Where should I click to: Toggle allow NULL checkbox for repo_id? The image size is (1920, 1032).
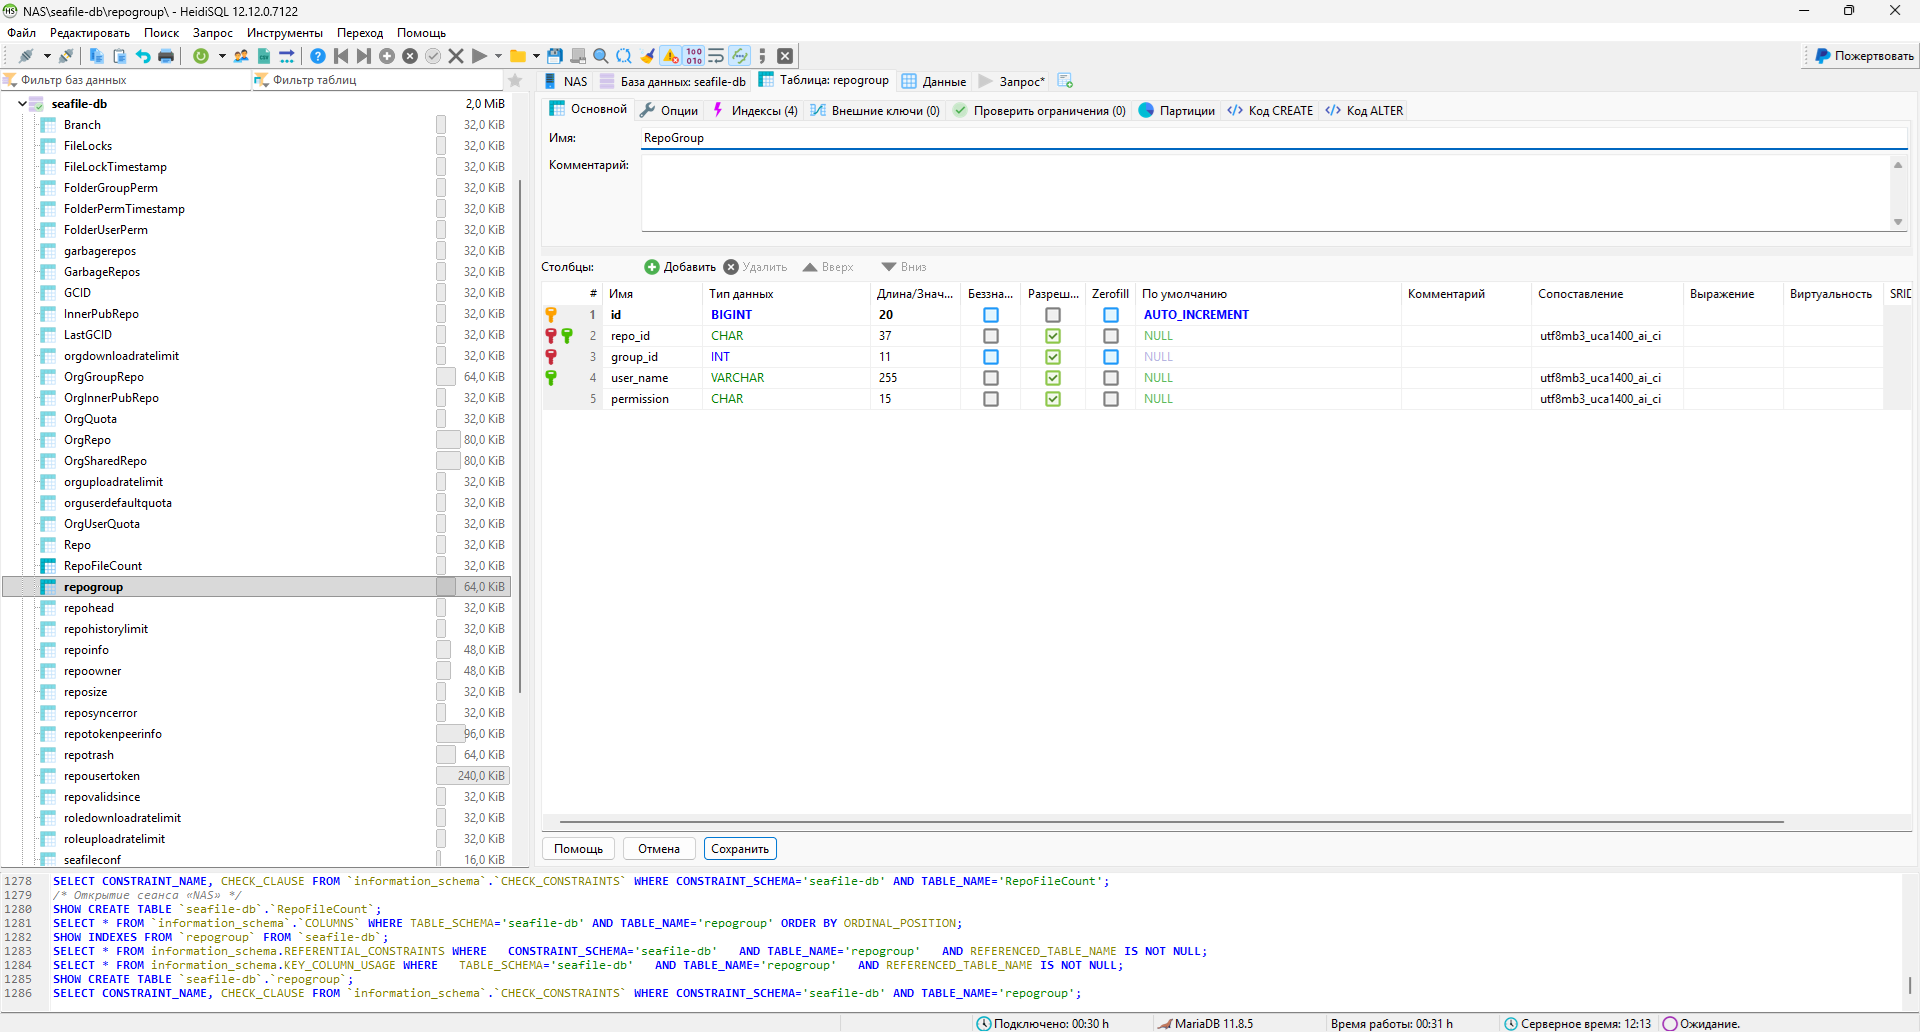1053,336
